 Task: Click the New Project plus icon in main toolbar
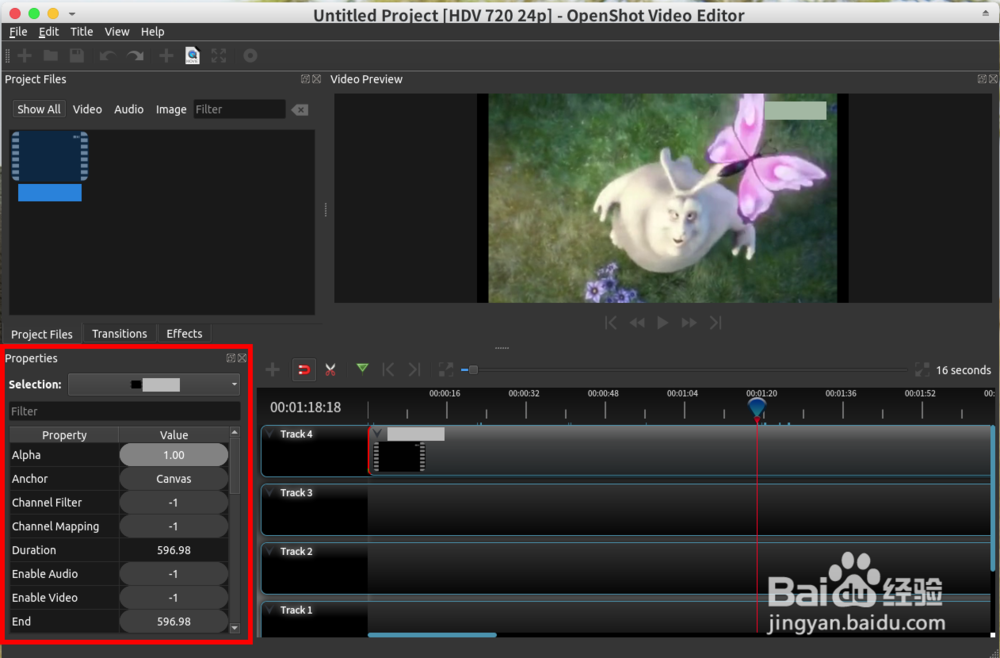(x=25, y=55)
